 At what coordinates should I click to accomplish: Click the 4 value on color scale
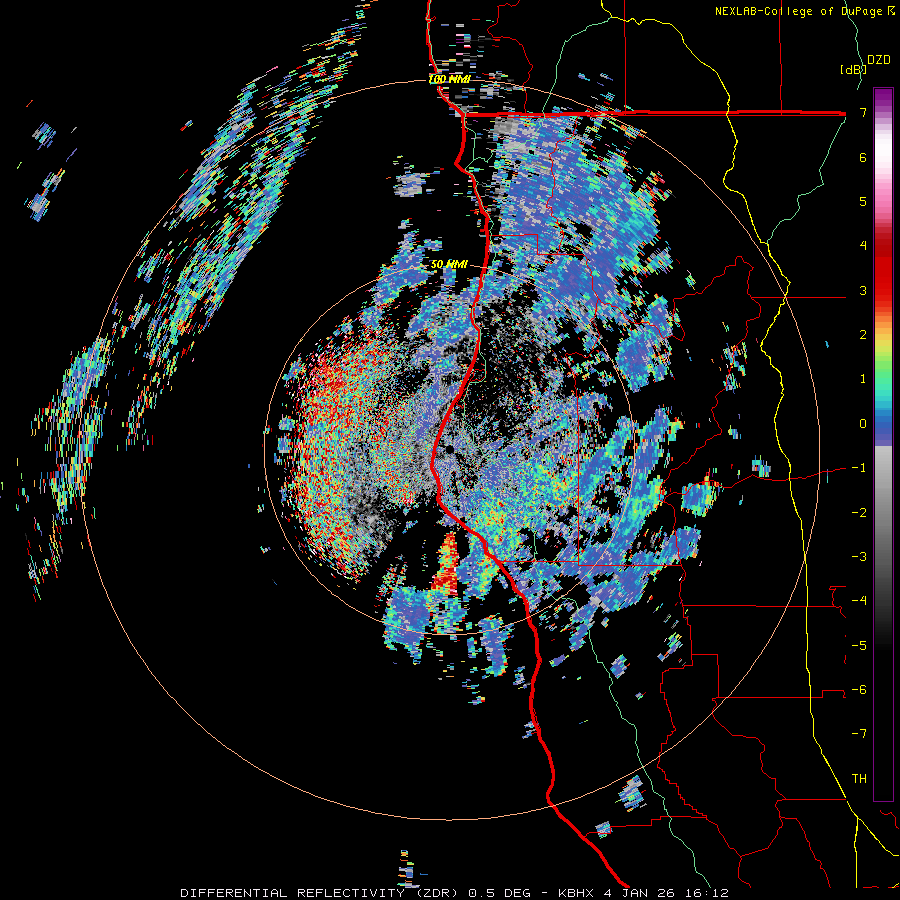point(863,246)
